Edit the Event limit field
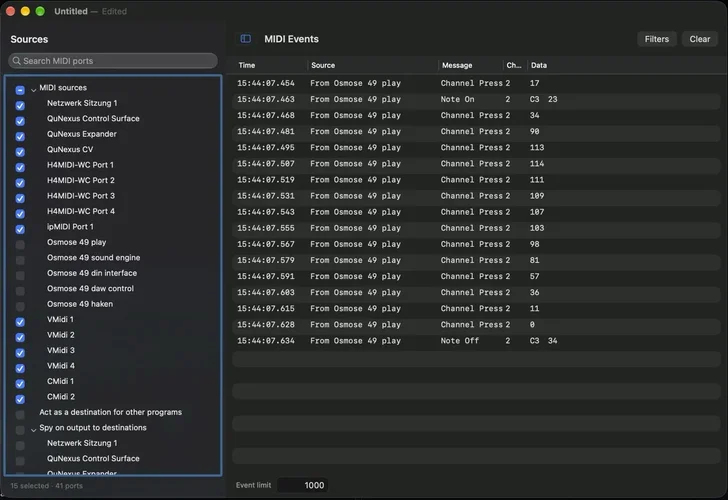The height and width of the screenshot is (500, 728). click(303, 485)
